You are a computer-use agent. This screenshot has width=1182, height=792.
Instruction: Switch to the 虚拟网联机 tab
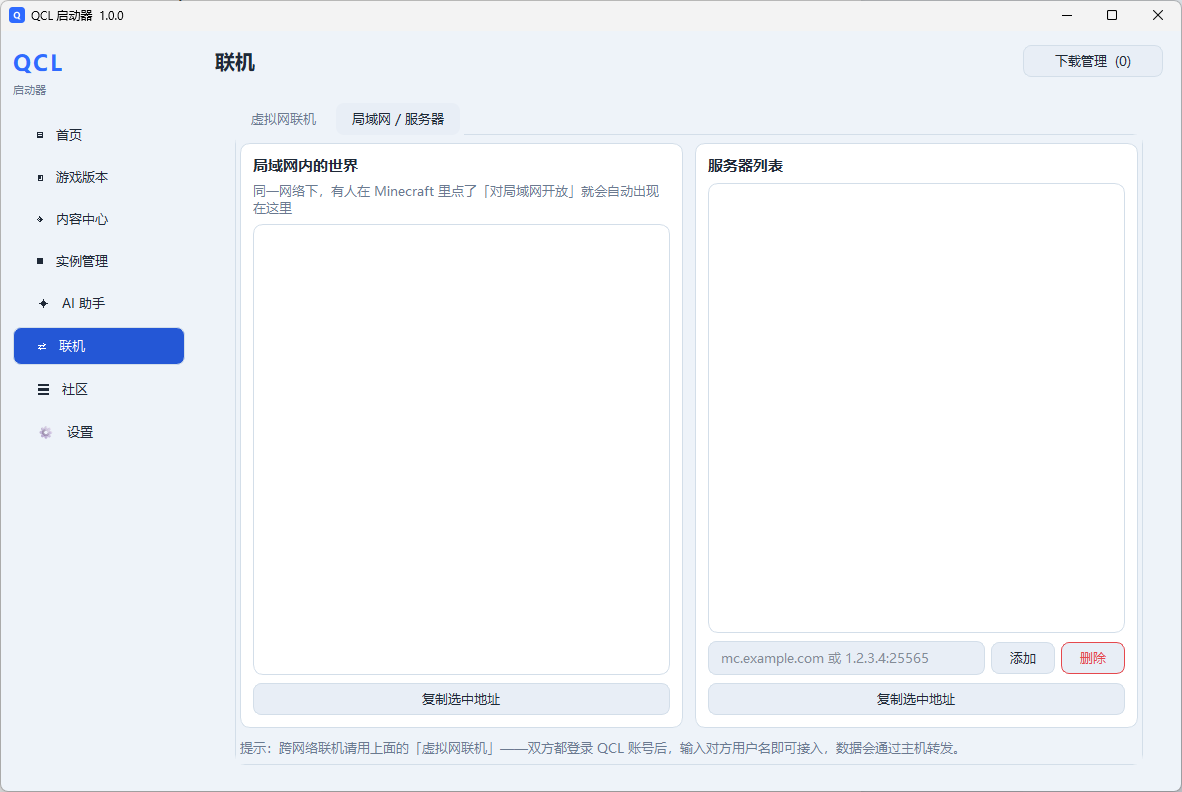283,119
